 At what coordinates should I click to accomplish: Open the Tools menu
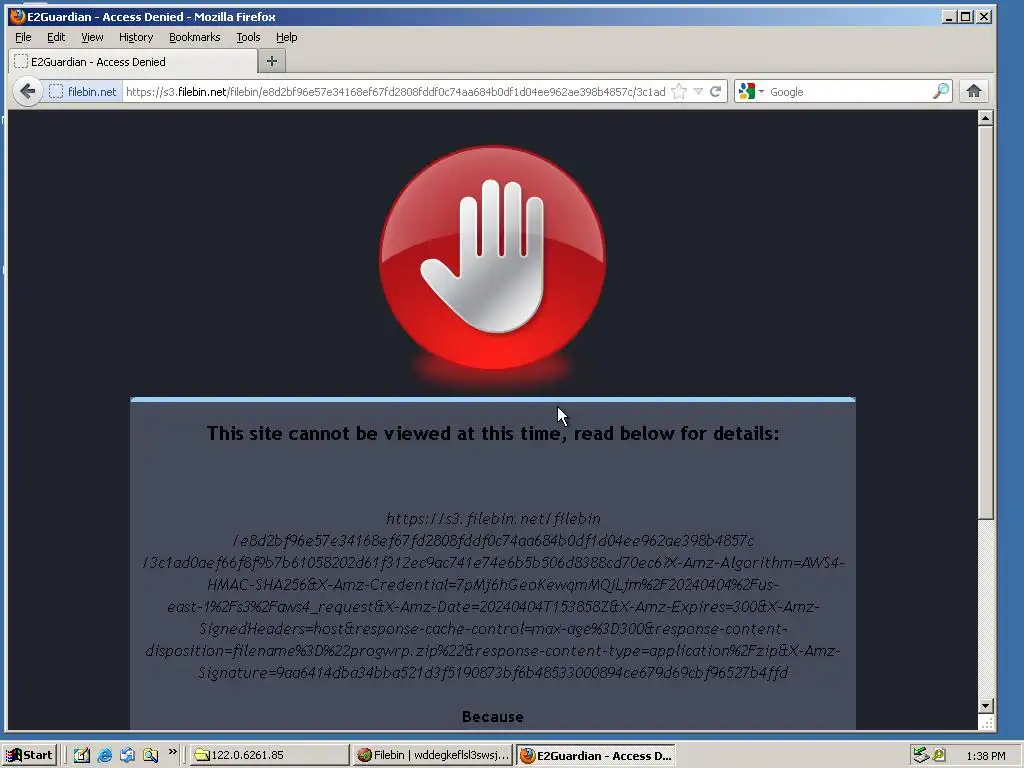(248, 37)
